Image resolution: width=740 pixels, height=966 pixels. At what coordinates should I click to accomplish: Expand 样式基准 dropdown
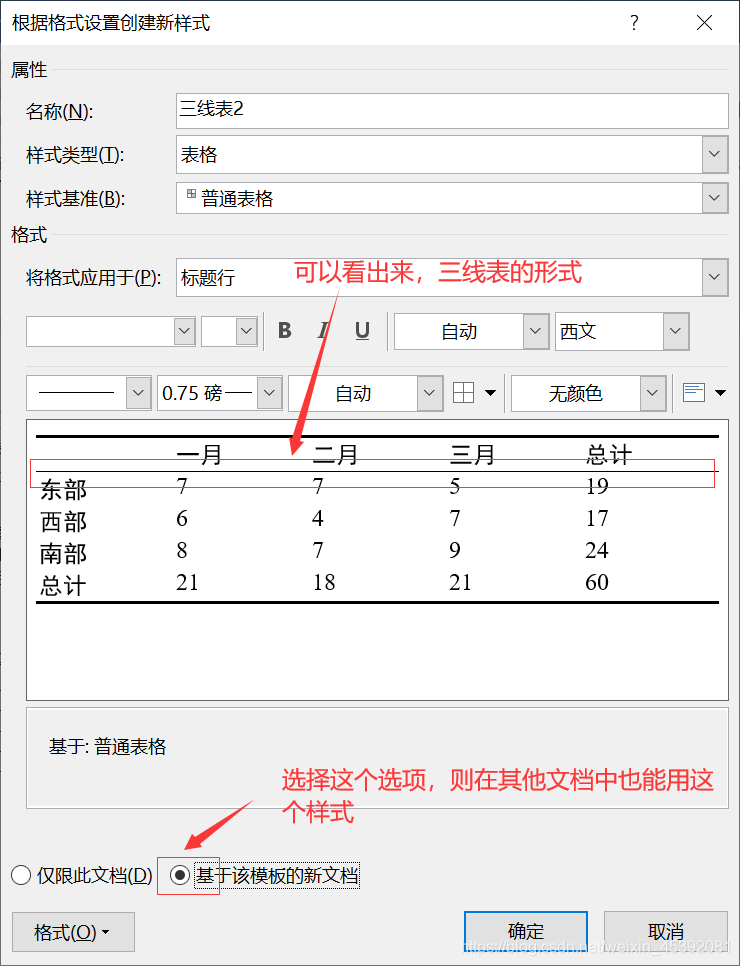(715, 198)
